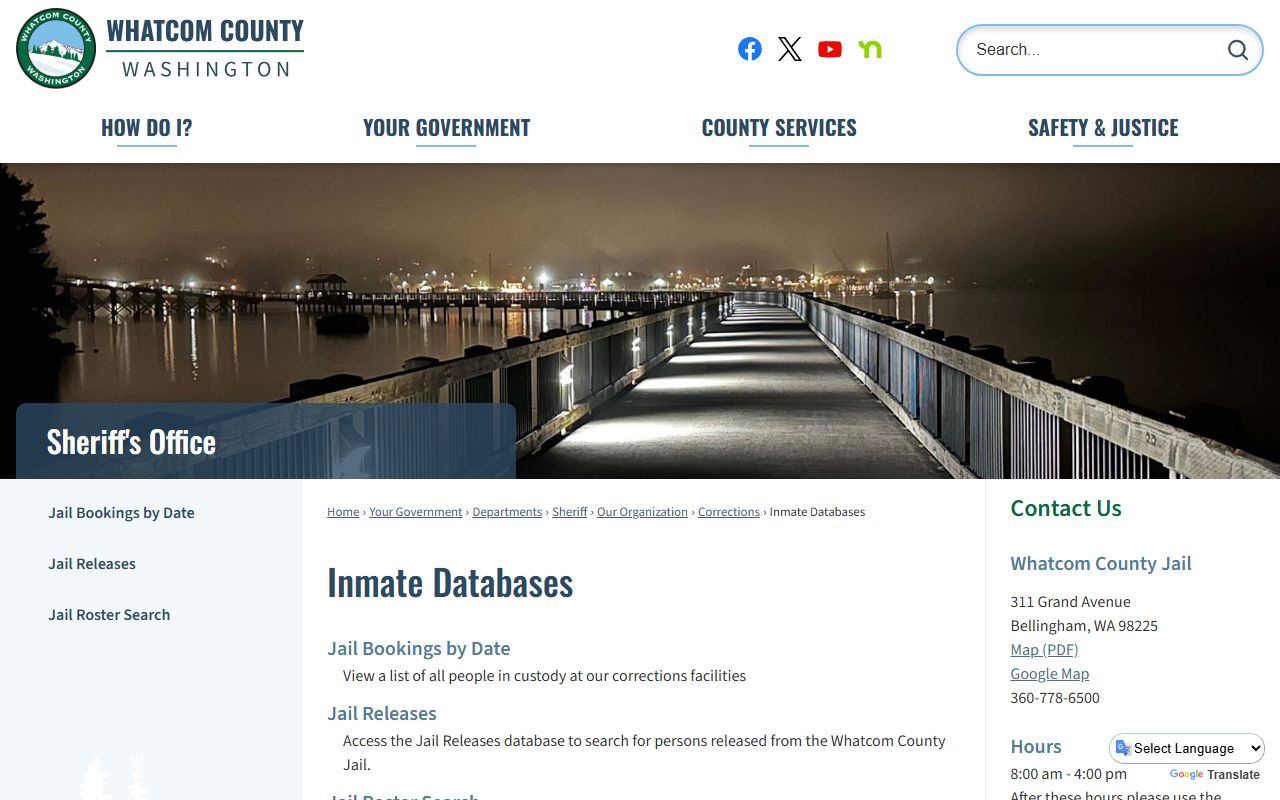1280x800 pixels.
Task: Click the Sheriff's Office banner title
Action: [131, 442]
